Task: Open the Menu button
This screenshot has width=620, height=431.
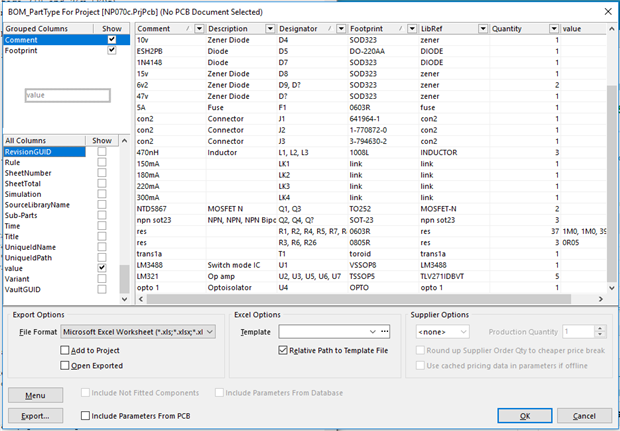Action: pos(35,395)
